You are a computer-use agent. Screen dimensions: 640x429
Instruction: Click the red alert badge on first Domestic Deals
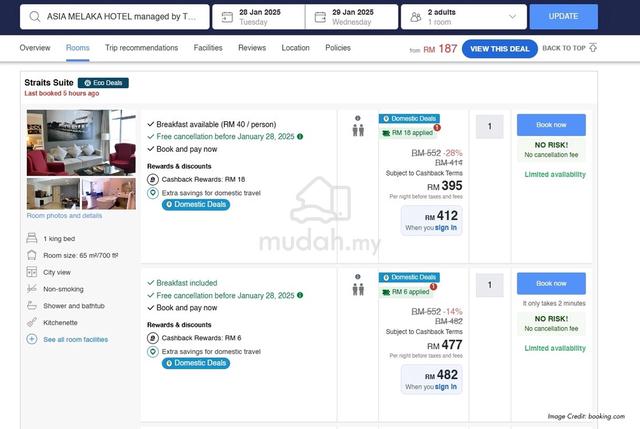436,128
